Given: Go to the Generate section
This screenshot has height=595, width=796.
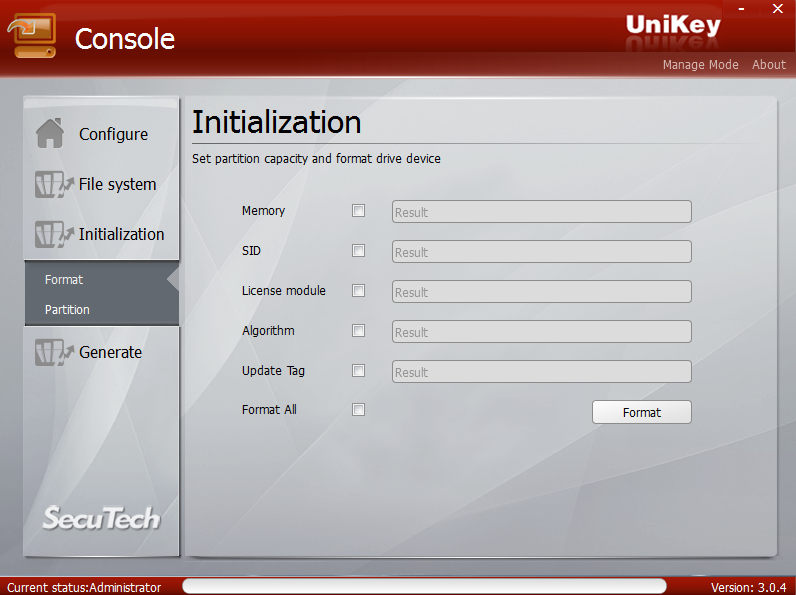Looking at the screenshot, I should (x=110, y=352).
